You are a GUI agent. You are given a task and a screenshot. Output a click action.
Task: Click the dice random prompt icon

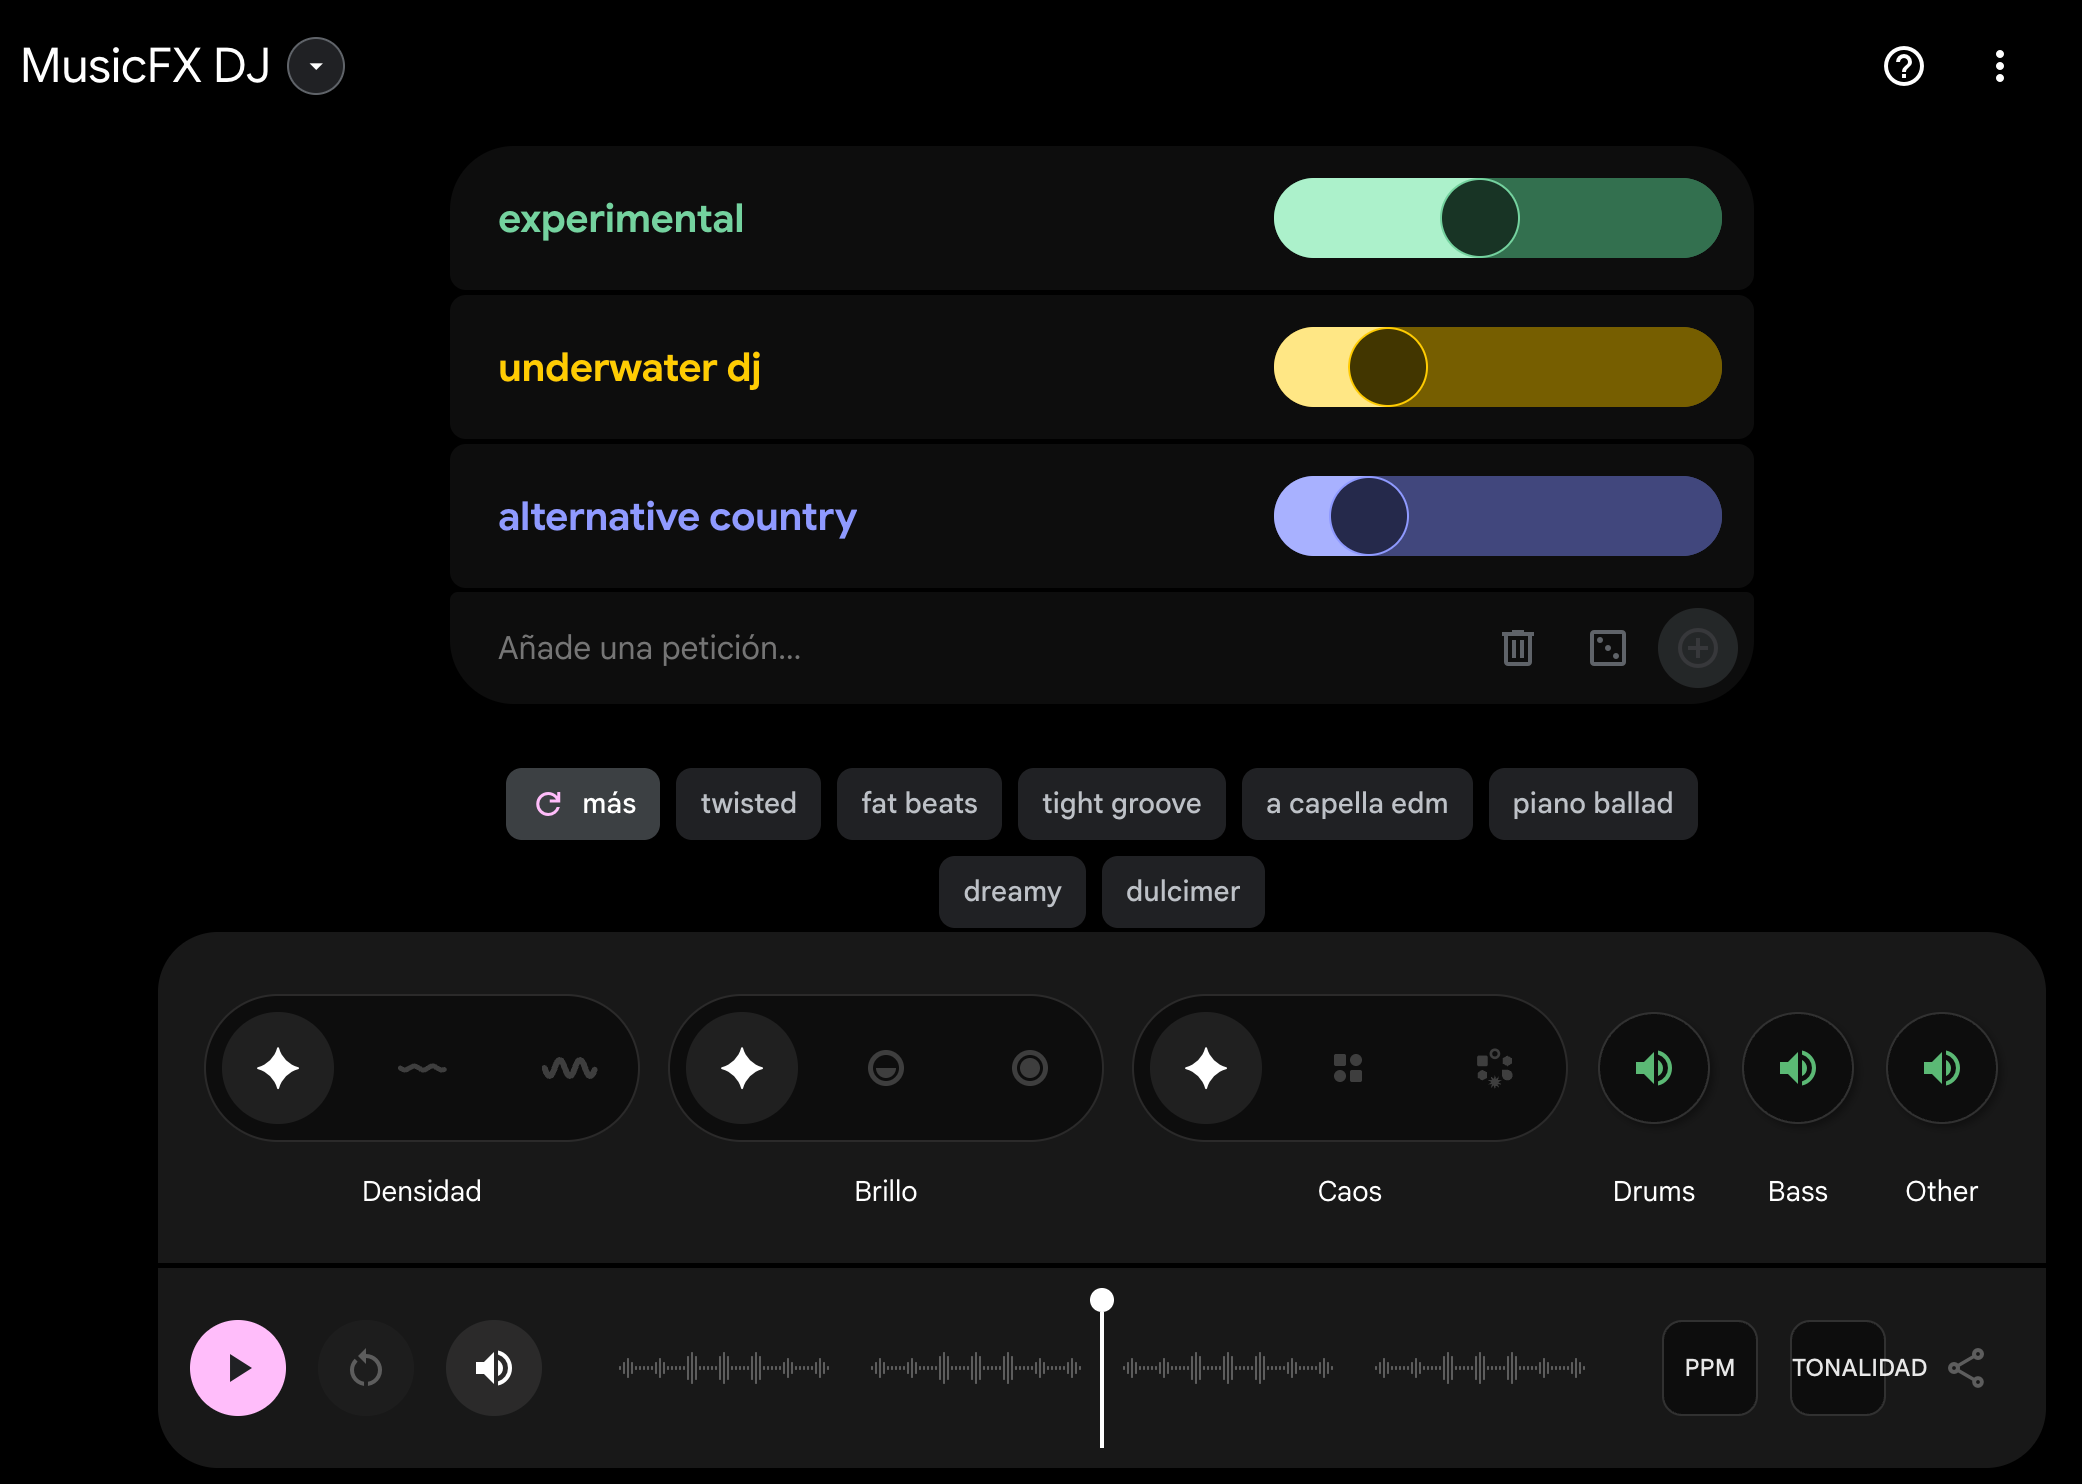[1607, 648]
